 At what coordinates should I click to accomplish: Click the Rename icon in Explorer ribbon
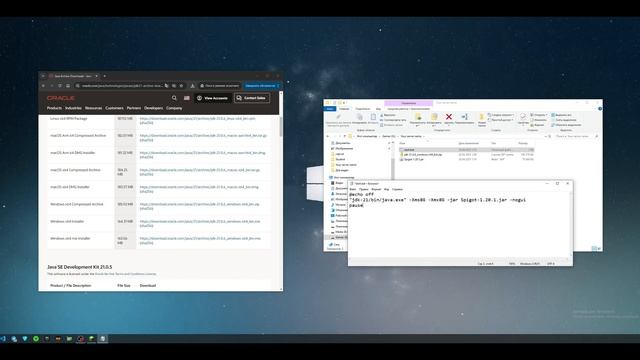point(464,117)
